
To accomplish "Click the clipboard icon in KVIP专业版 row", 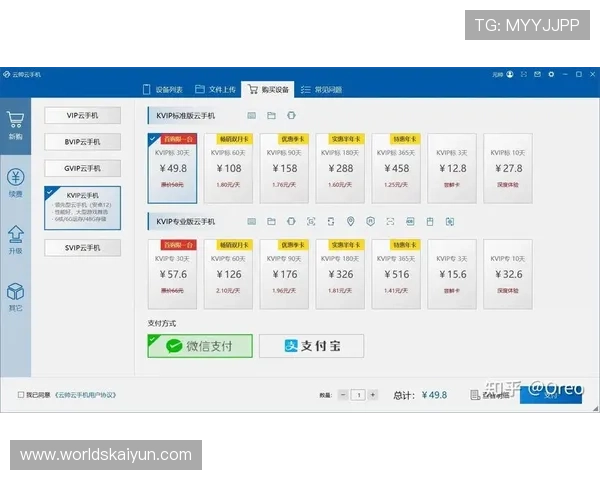I will pos(430,221).
